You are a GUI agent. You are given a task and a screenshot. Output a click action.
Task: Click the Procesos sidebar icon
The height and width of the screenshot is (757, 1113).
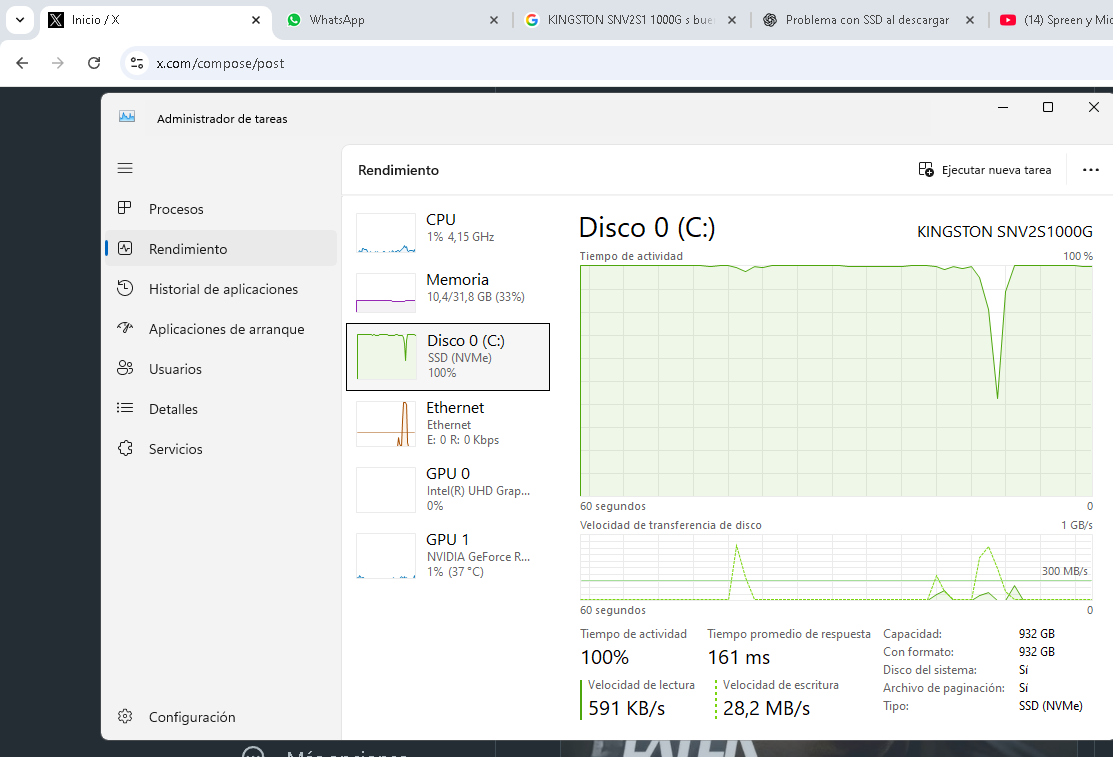click(x=125, y=208)
